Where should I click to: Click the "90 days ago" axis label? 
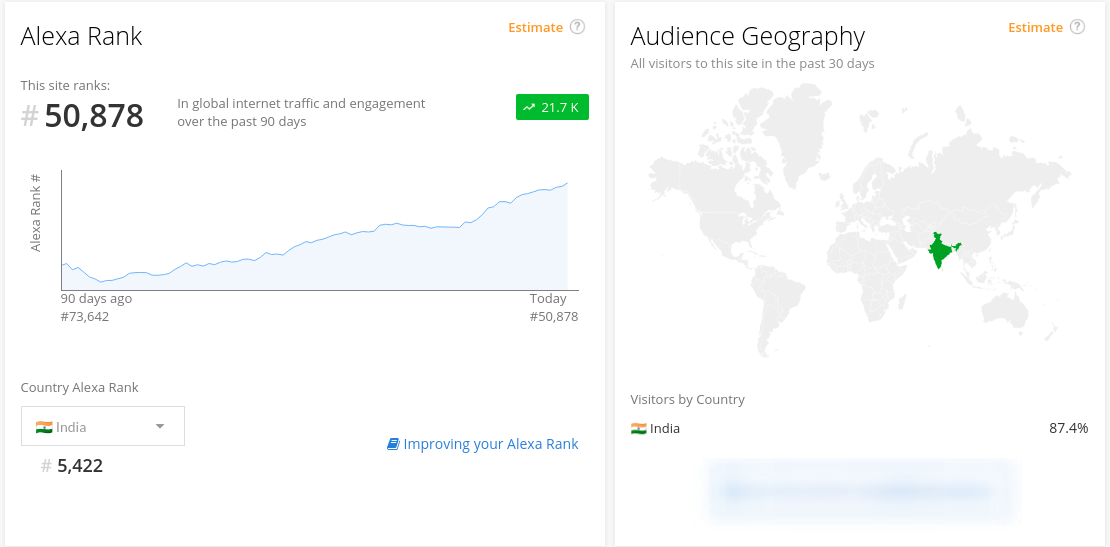point(96,298)
